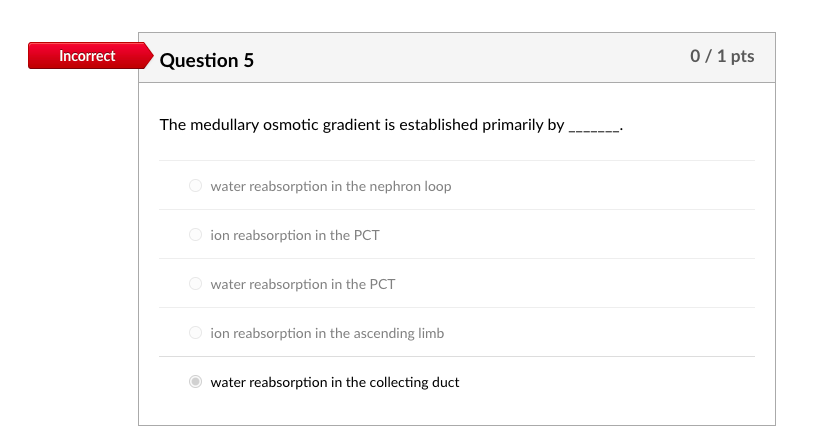Select the 'ion reabsorption in the ascending limb' radio button

(x=195, y=333)
